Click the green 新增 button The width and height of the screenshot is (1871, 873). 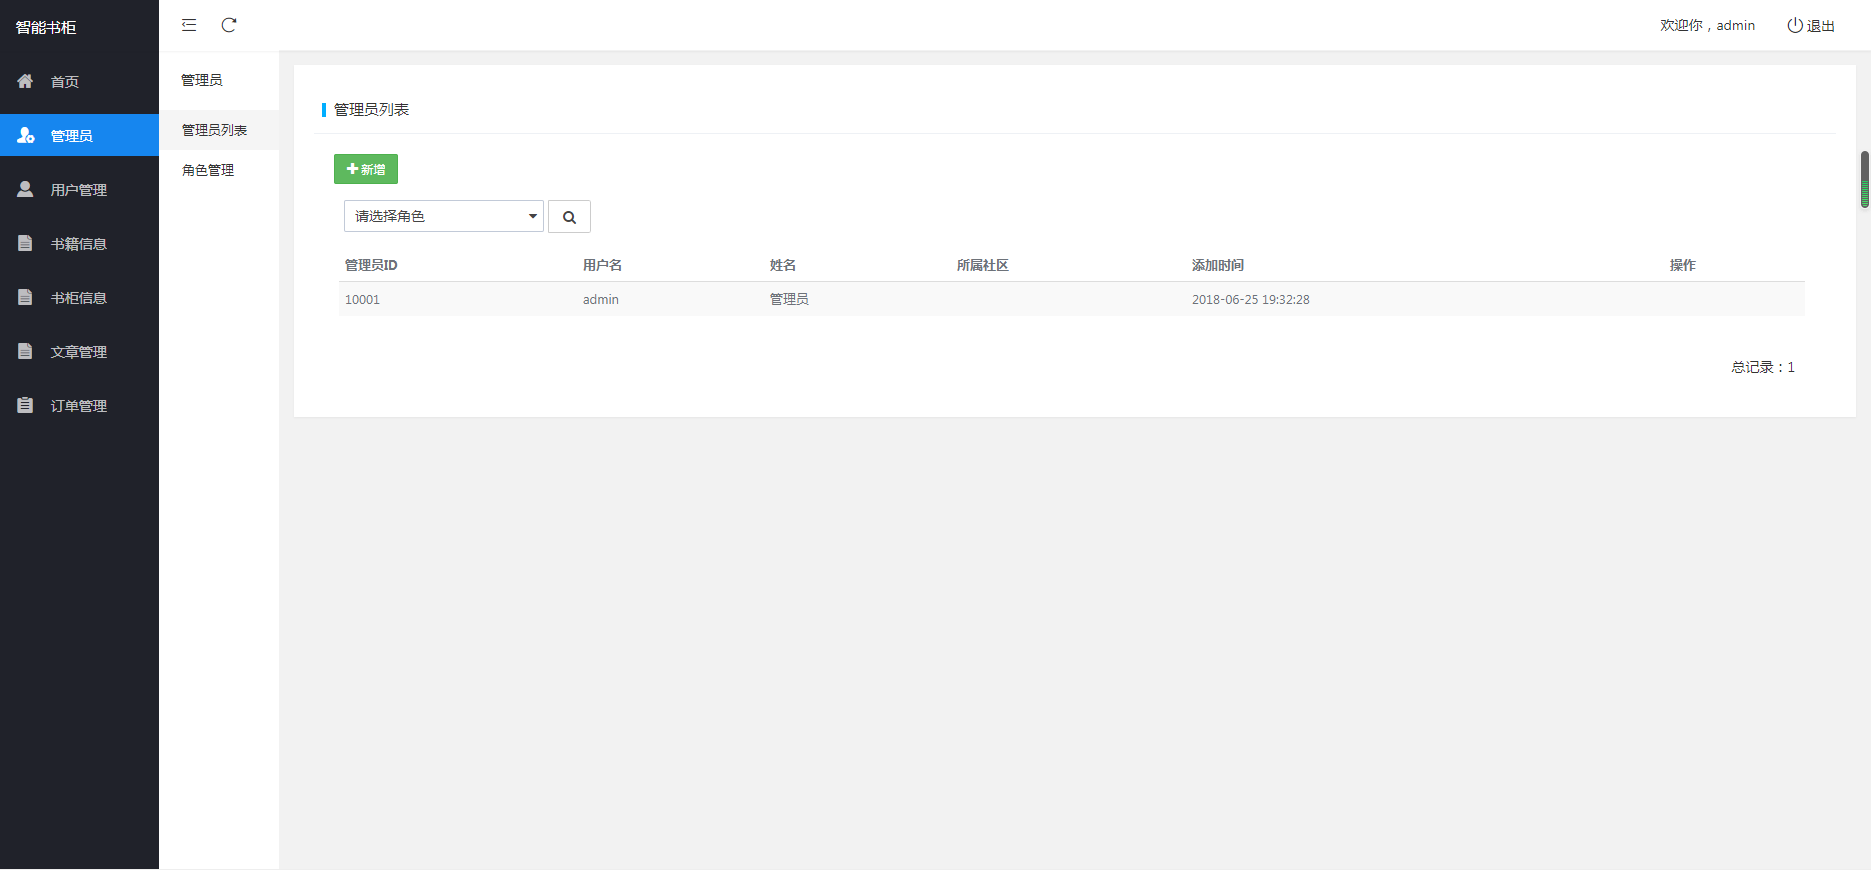pos(366,169)
